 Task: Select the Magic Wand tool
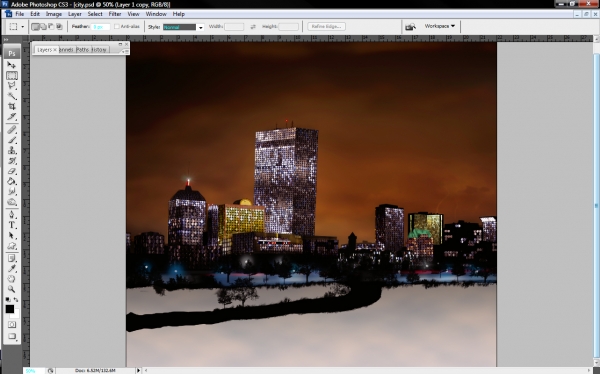tap(11, 96)
